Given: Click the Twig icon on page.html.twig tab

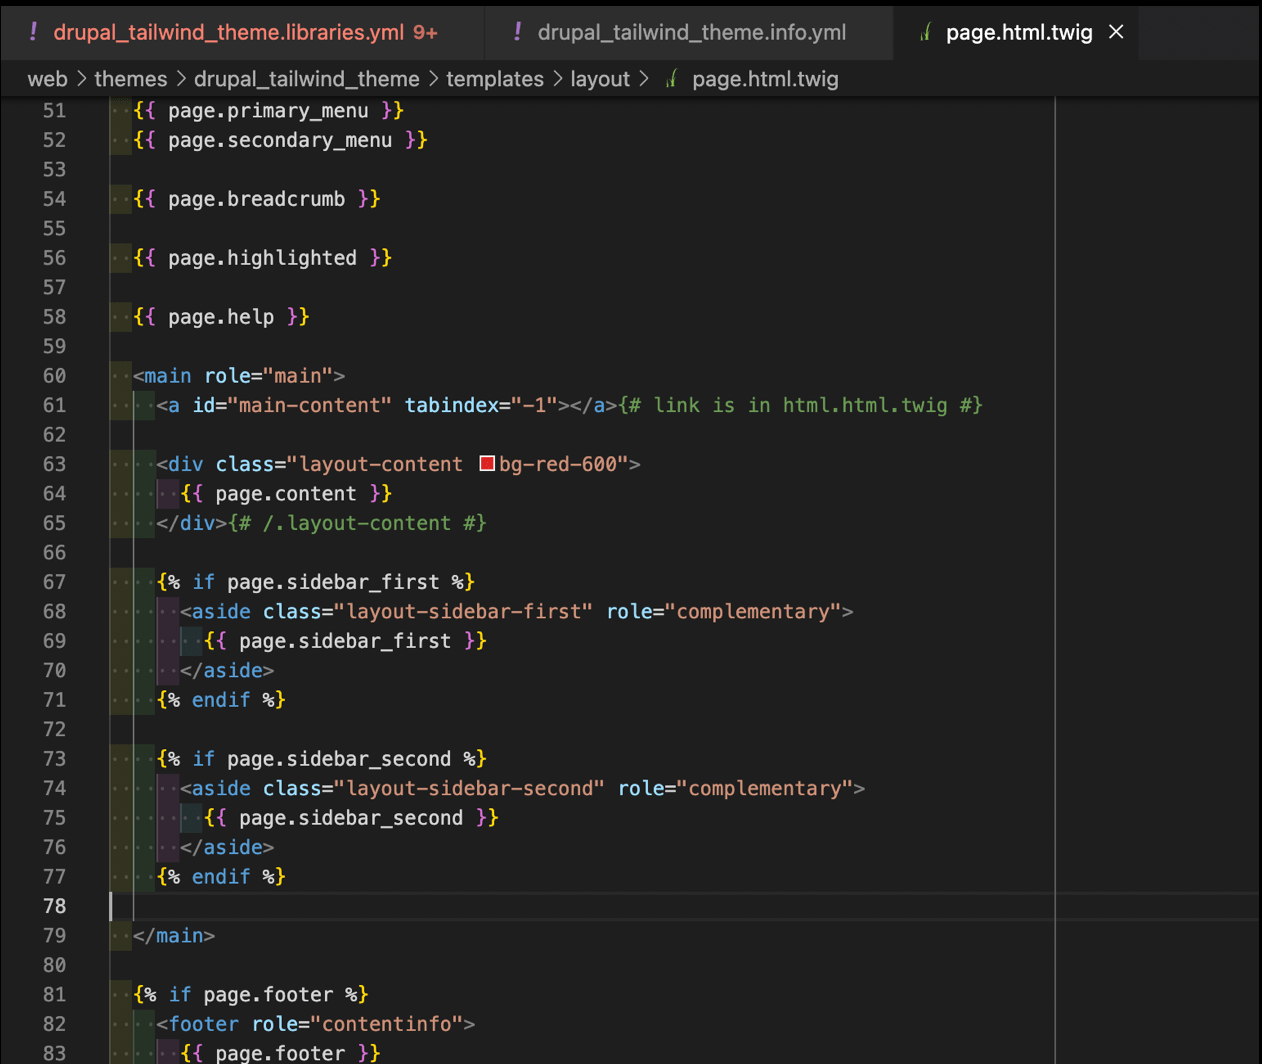Looking at the screenshot, I should [x=926, y=32].
